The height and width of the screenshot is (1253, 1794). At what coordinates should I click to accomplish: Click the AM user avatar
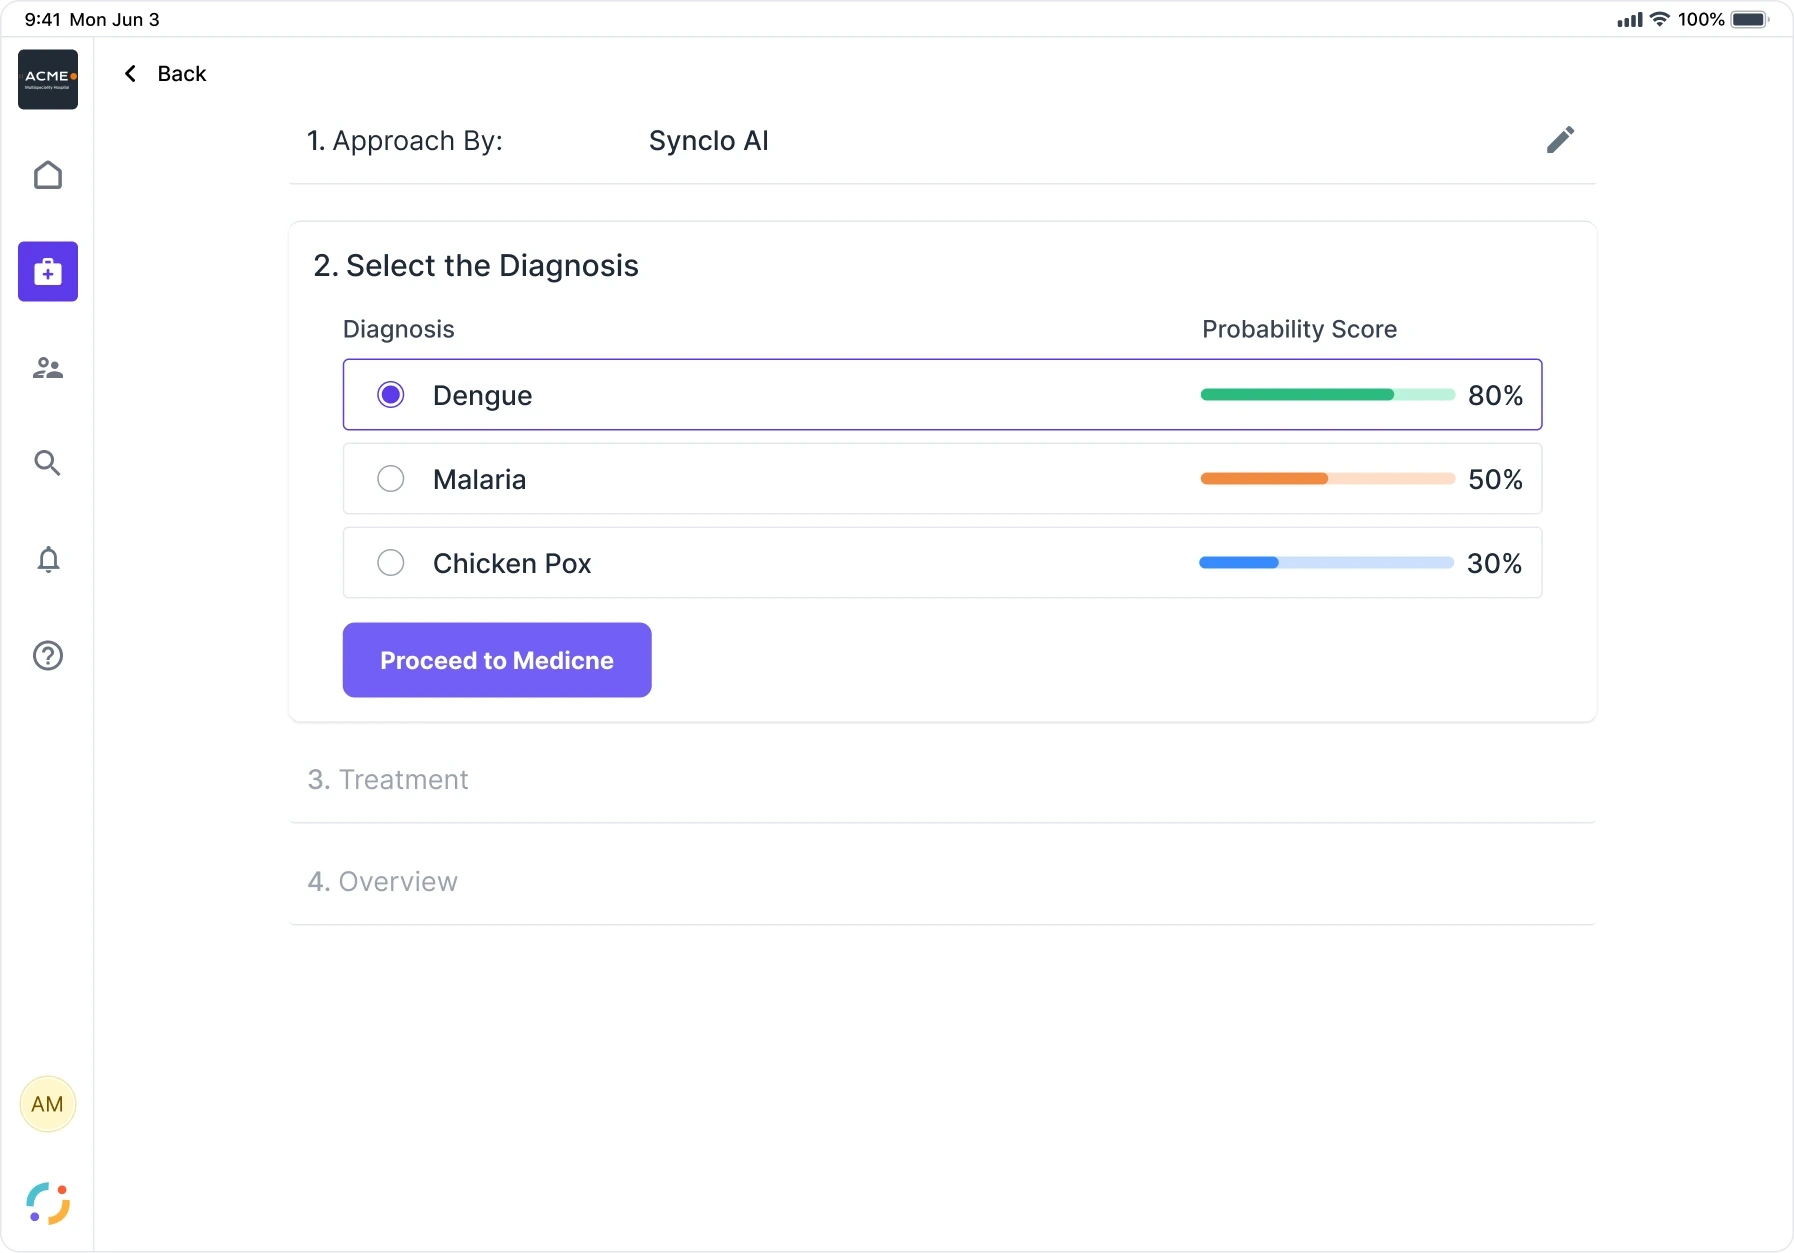pos(47,1104)
